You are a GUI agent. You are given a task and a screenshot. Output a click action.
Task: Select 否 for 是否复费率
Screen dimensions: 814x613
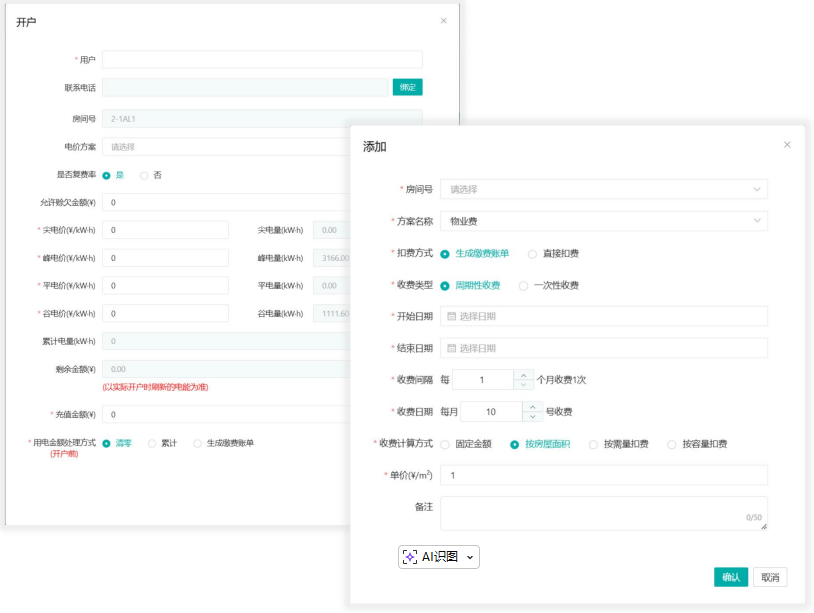click(x=145, y=175)
